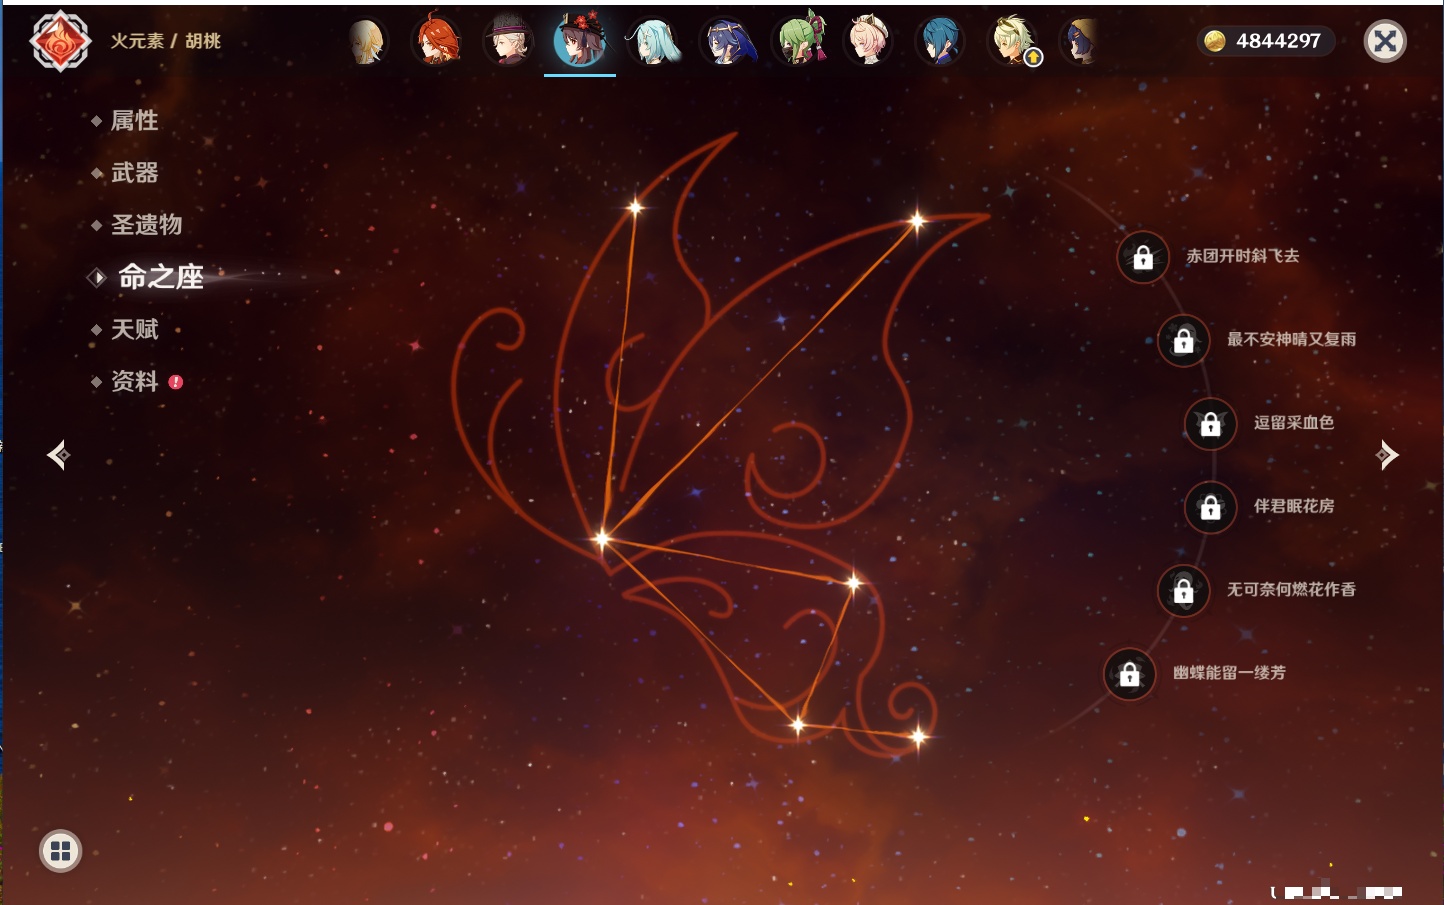The height and width of the screenshot is (905, 1444).
Task: Select the red-haired character avatar
Action: [x=437, y=42]
